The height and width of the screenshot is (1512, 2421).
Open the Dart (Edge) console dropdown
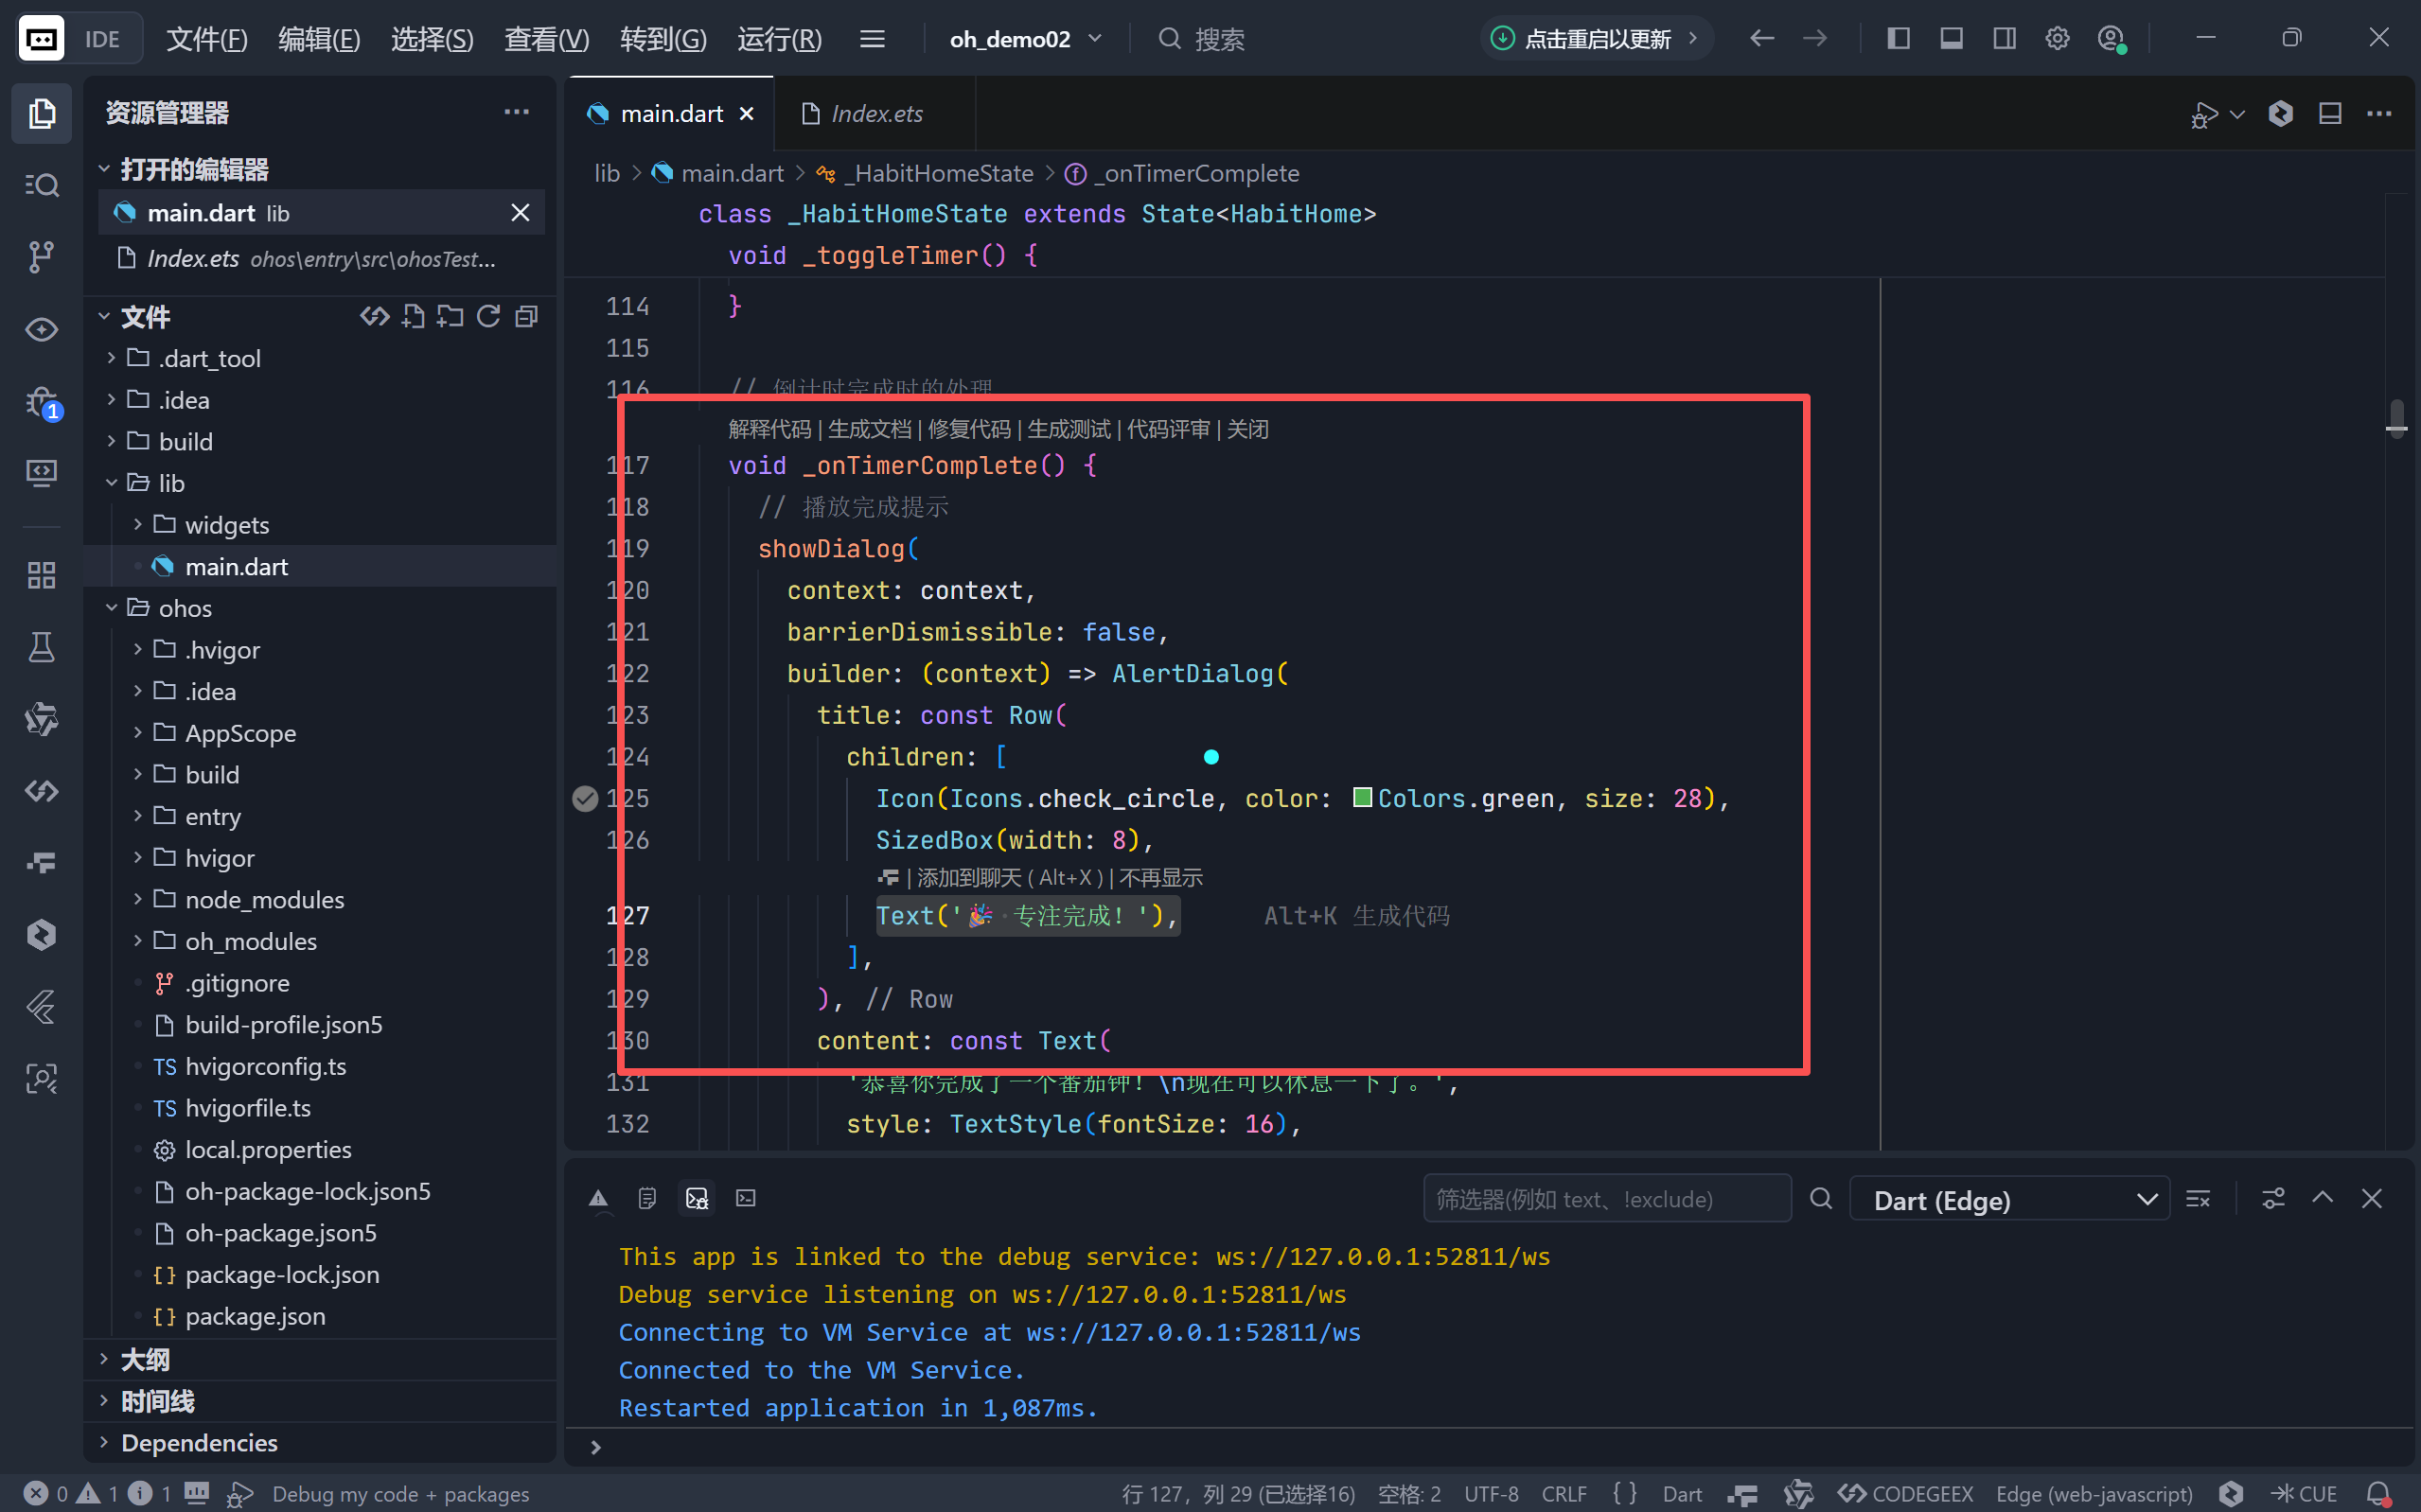(x=2009, y=1199)
